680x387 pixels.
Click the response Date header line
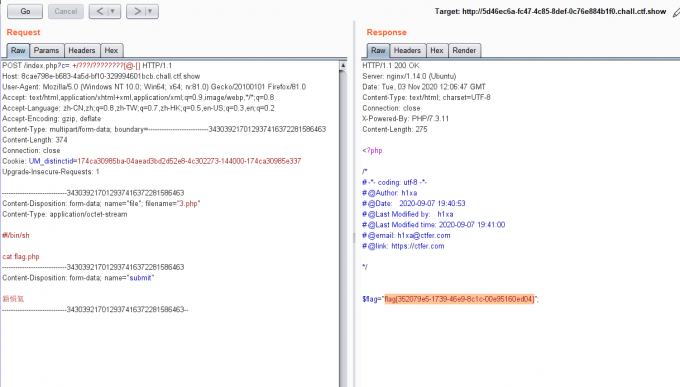point(424,87)
